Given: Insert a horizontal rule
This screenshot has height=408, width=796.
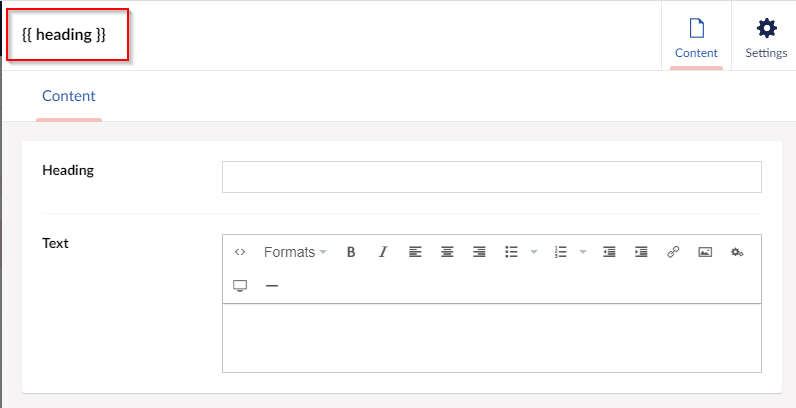Looking at the screenshot, I should pos(272,286).
